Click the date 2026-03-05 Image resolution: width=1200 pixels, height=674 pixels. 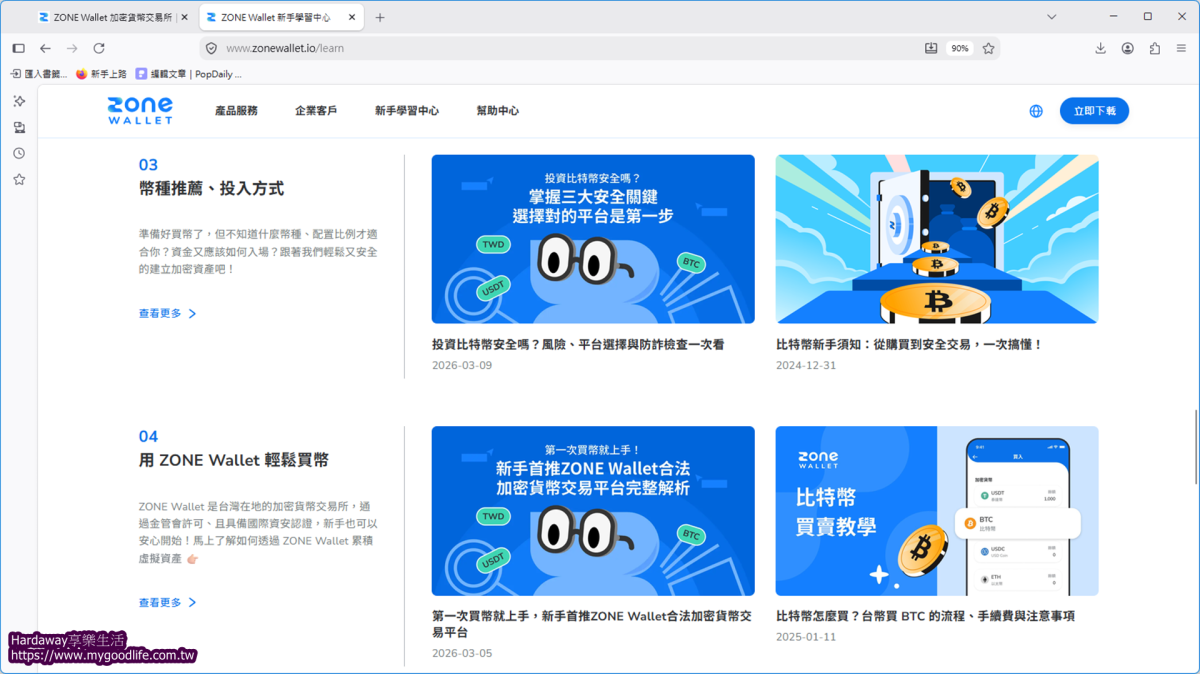point(462,654)
